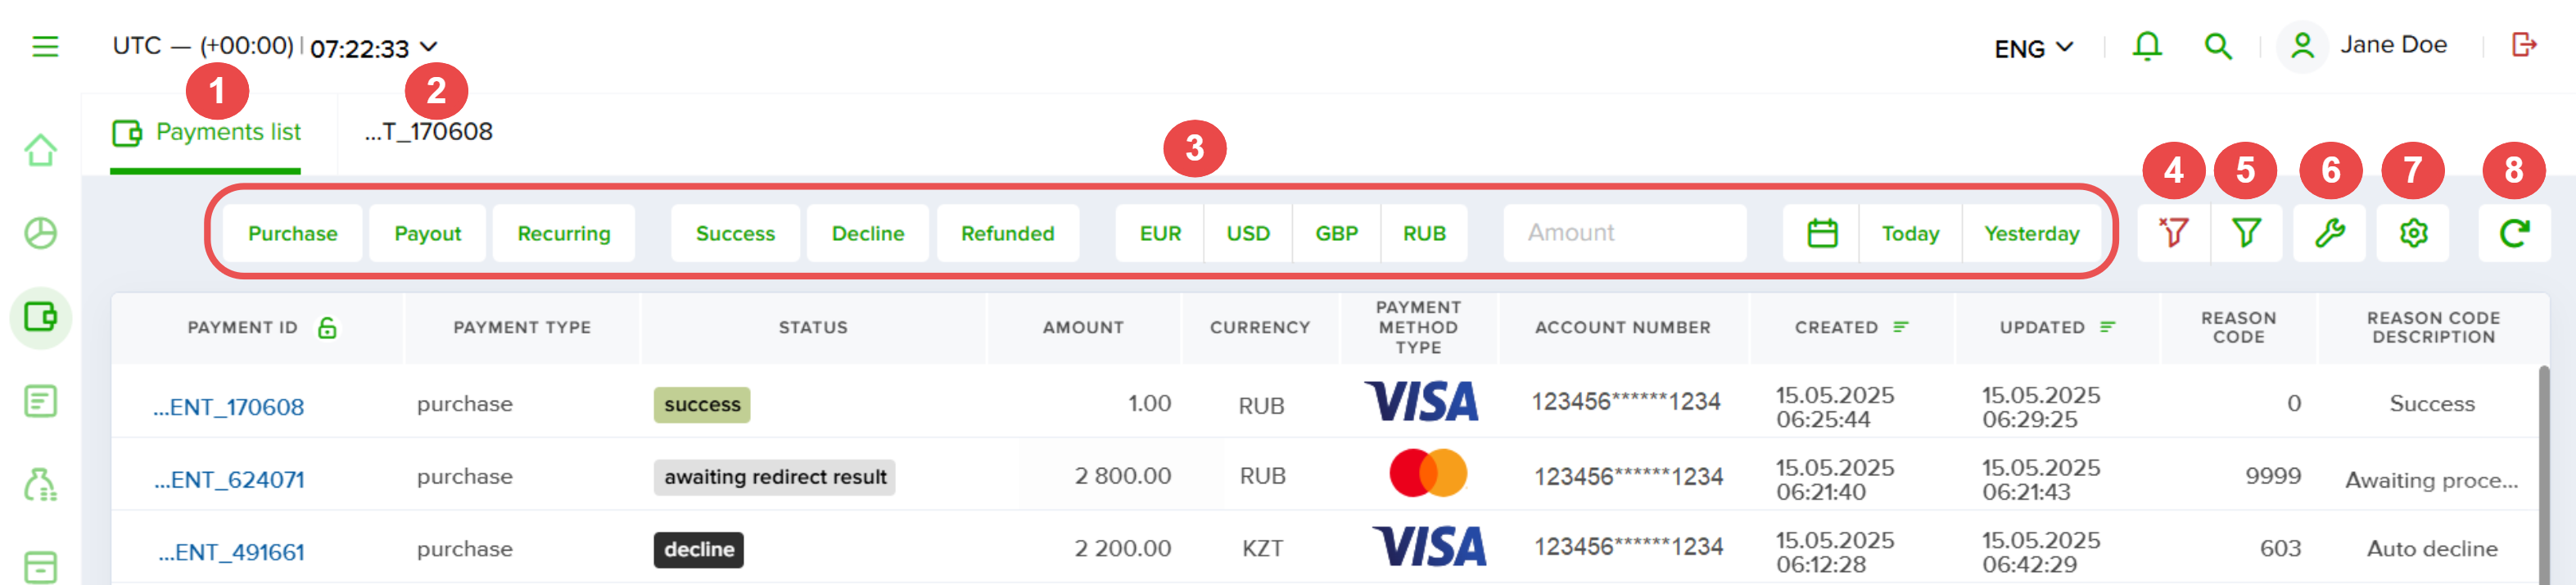
Task: Open the calendar date picker
Action: click(1822, 233)
